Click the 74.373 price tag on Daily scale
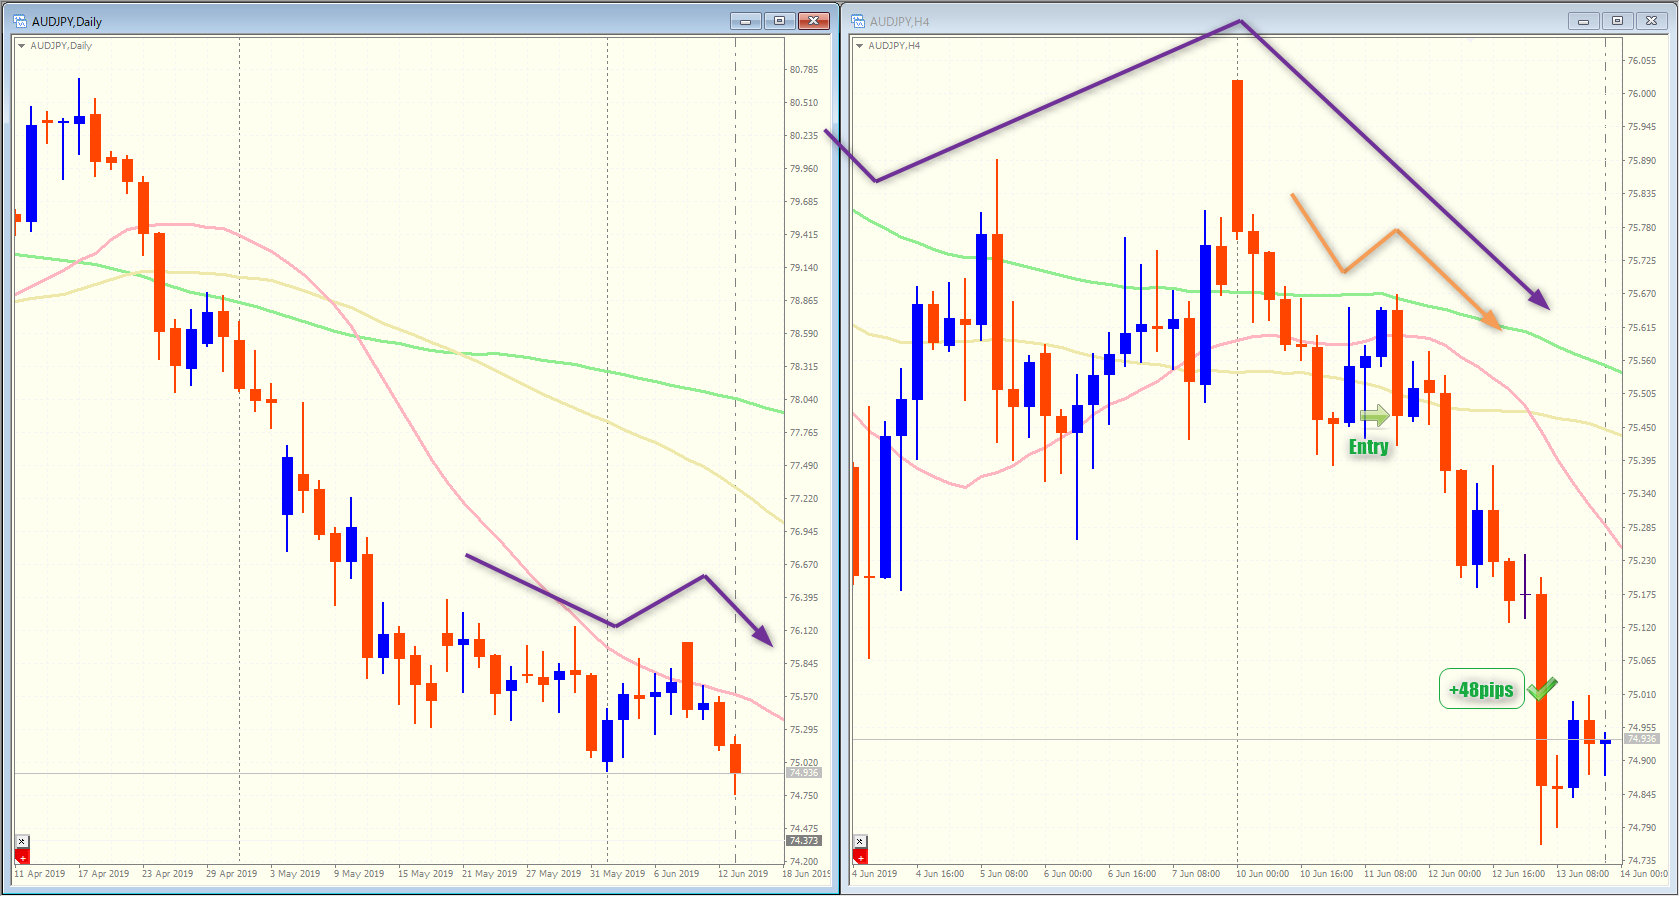 pos(803,841)
